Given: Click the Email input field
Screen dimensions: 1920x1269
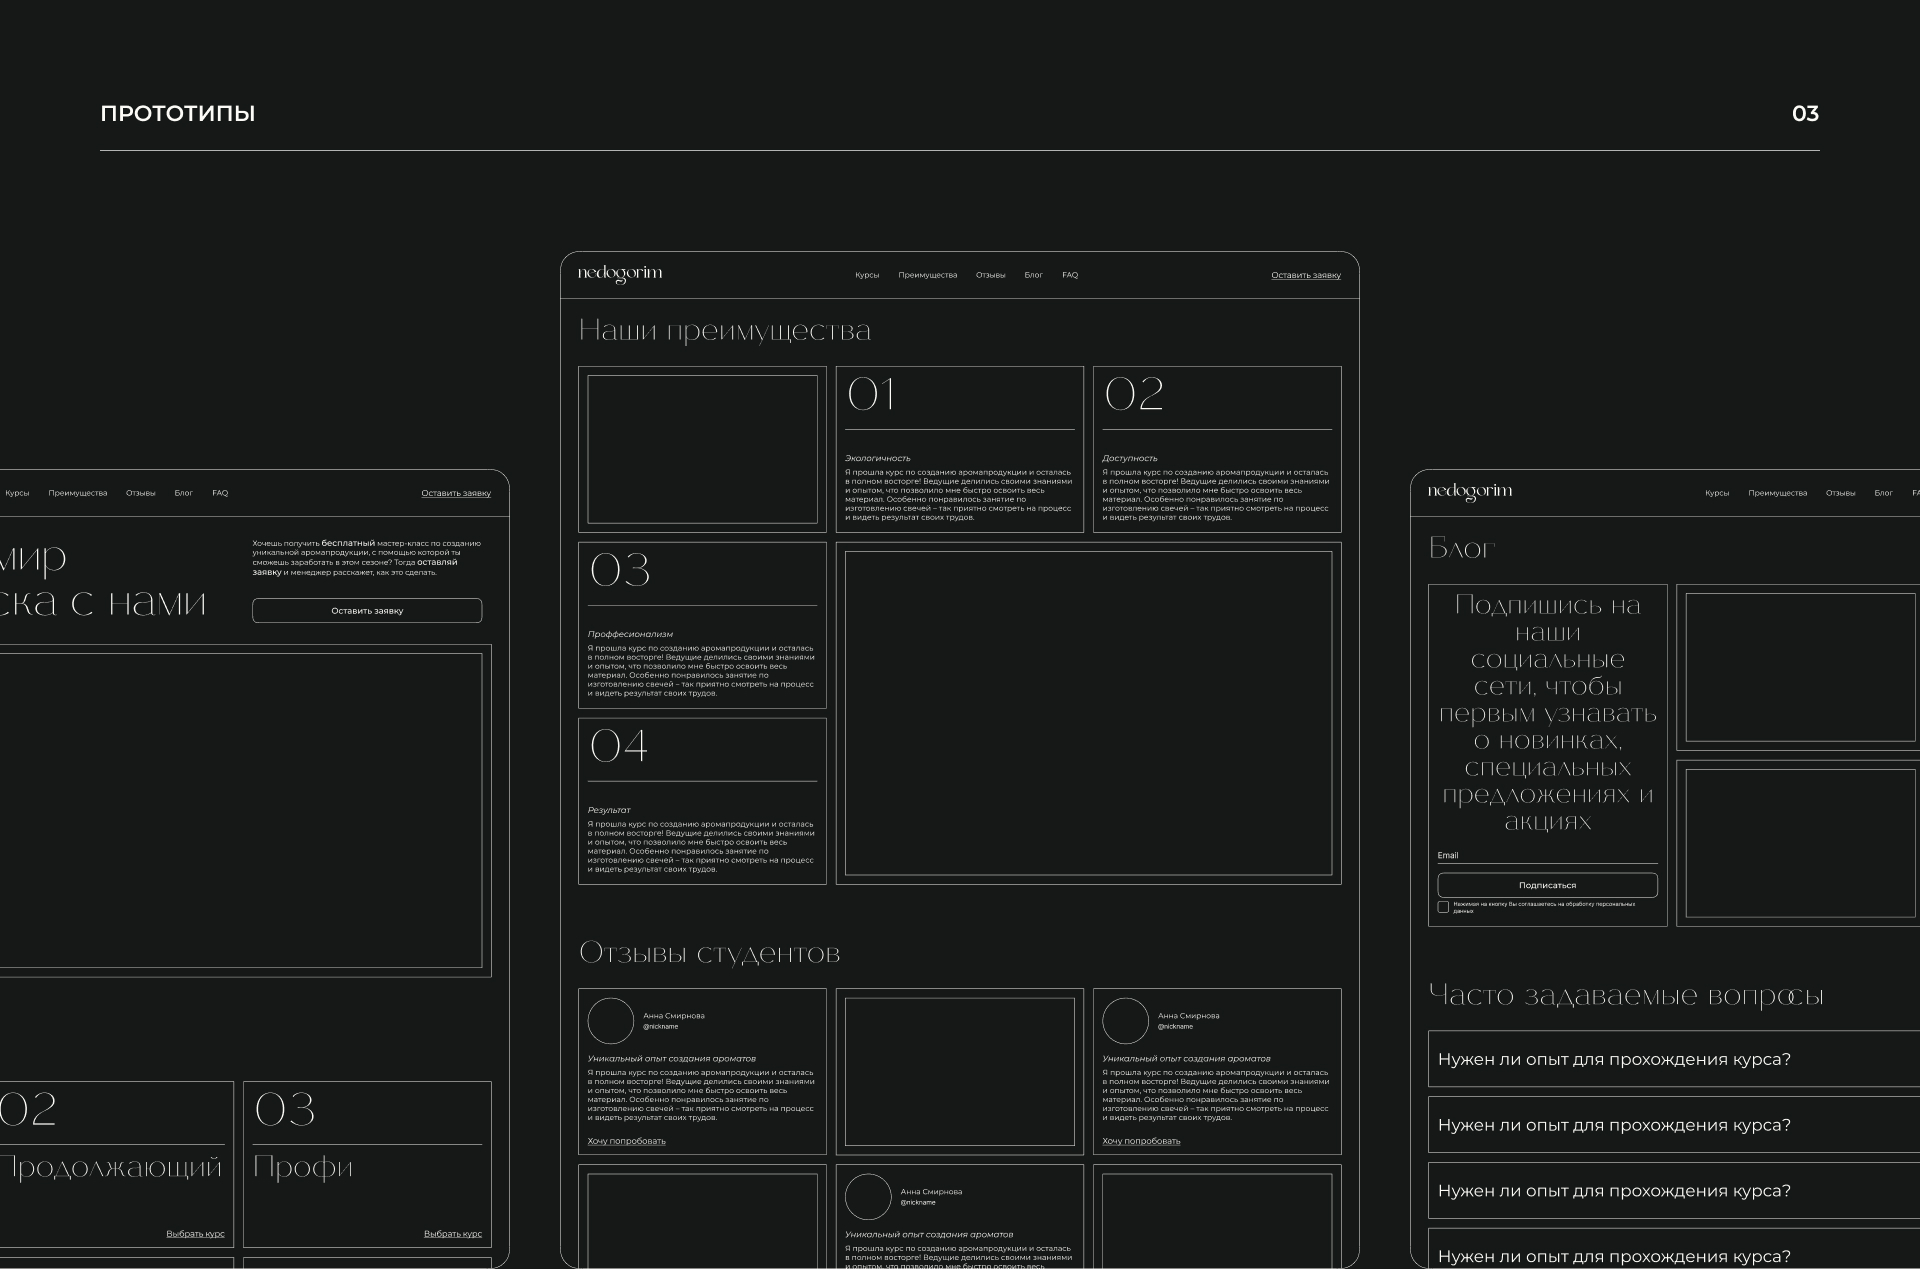Looking at the screenshot, I should coord(1547,856).
